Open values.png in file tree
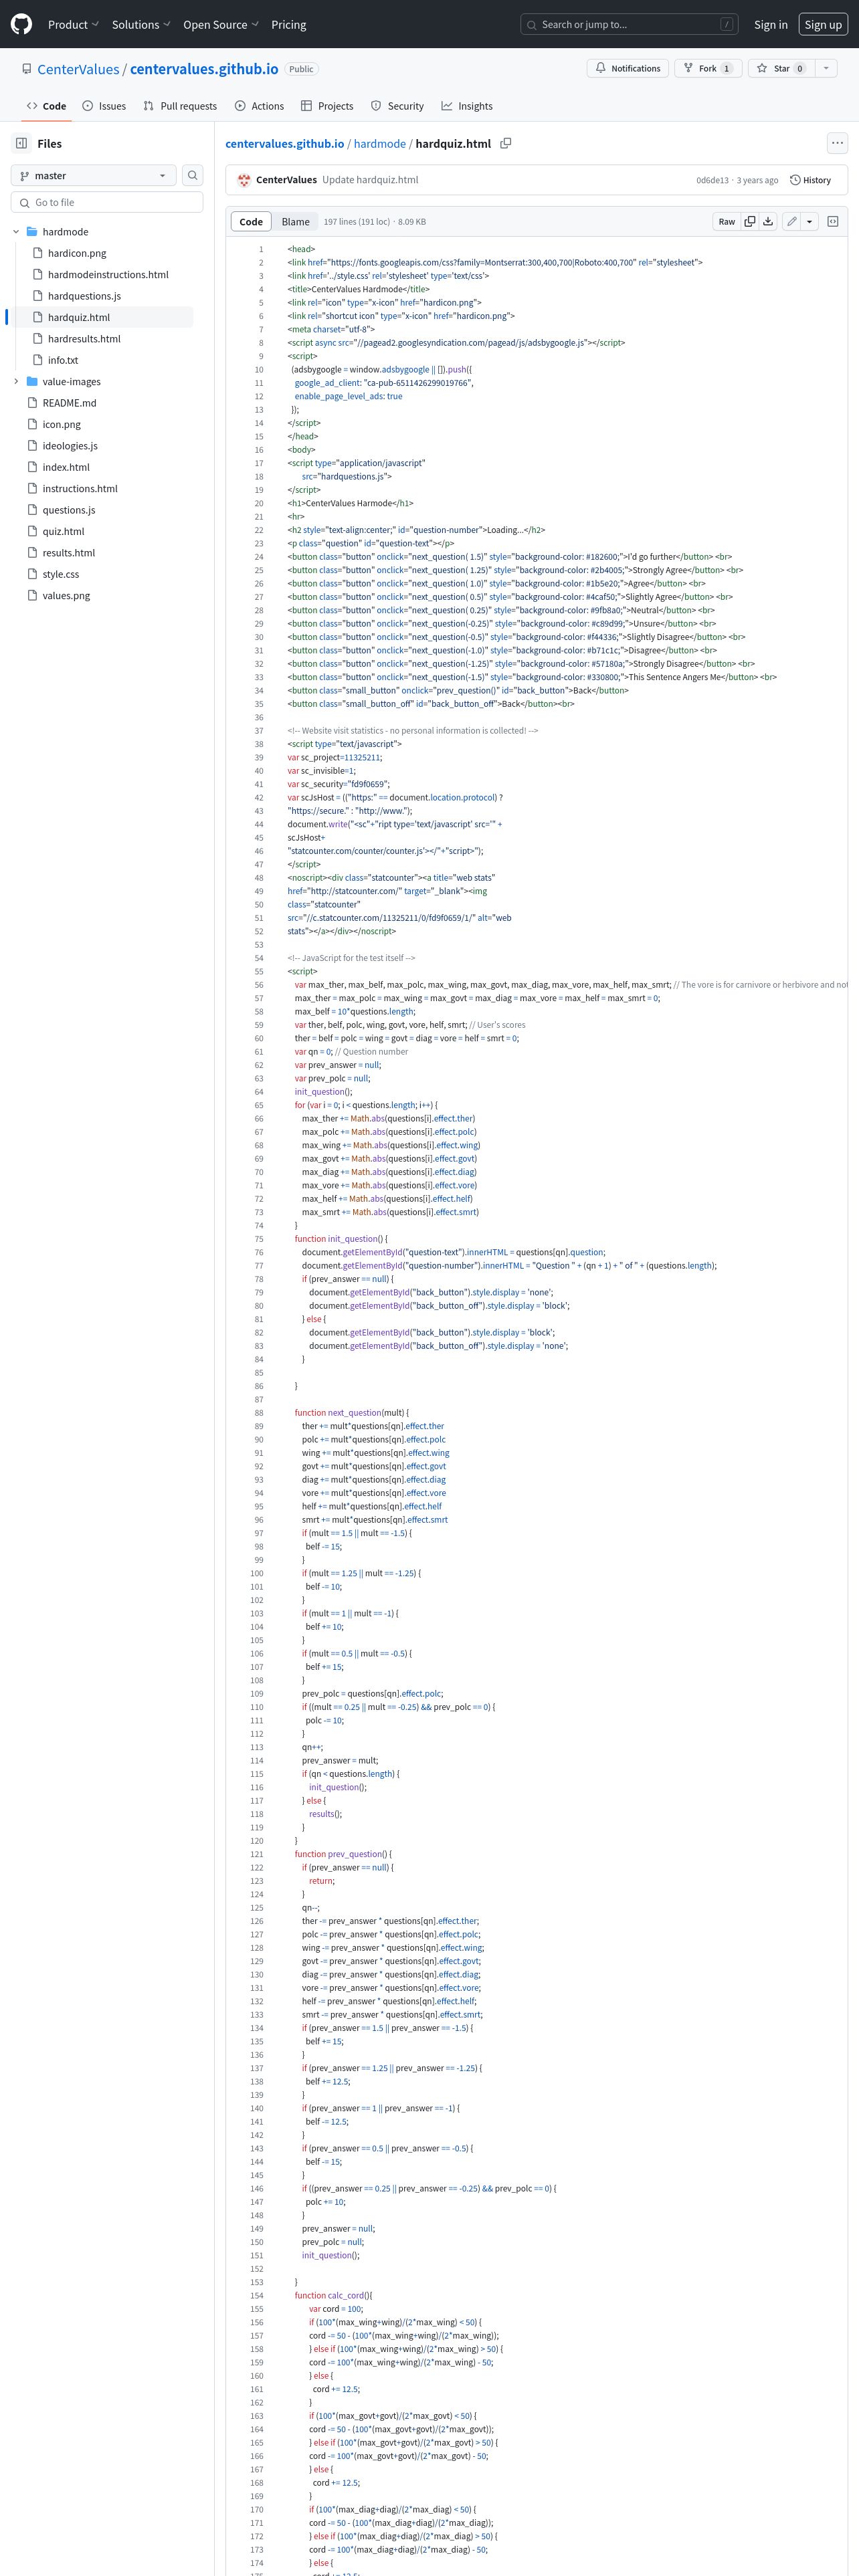Image resolution: width=859 pixels, height=2576 pixels. click(x=66, y=596)
